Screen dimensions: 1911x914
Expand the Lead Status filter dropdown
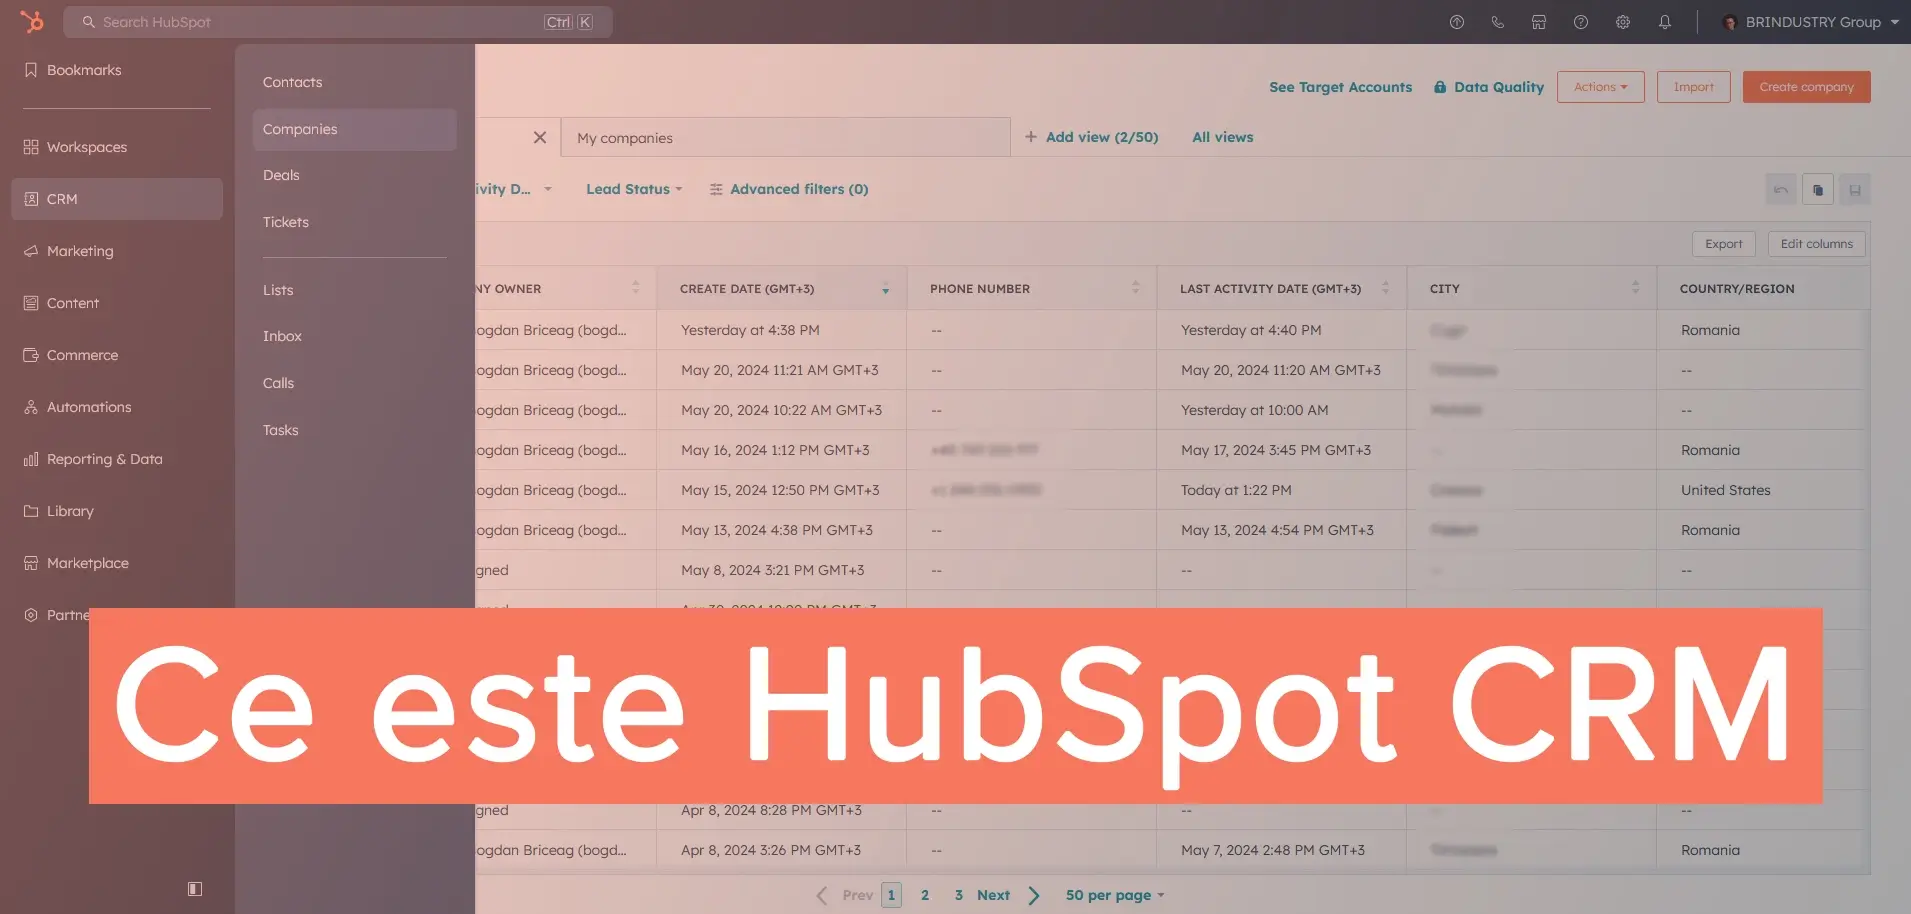(634, 189)
